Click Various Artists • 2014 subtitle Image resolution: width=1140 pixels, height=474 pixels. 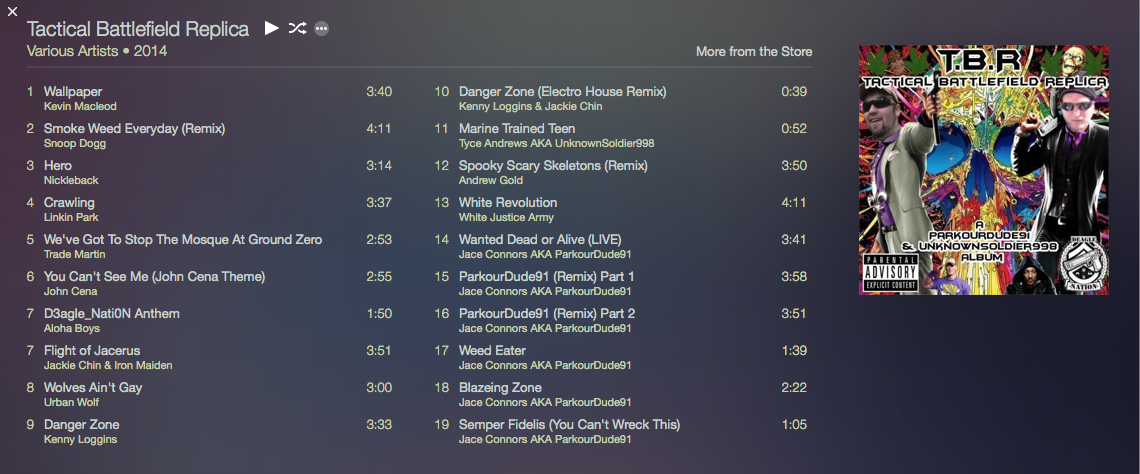(x=97, y=52)
